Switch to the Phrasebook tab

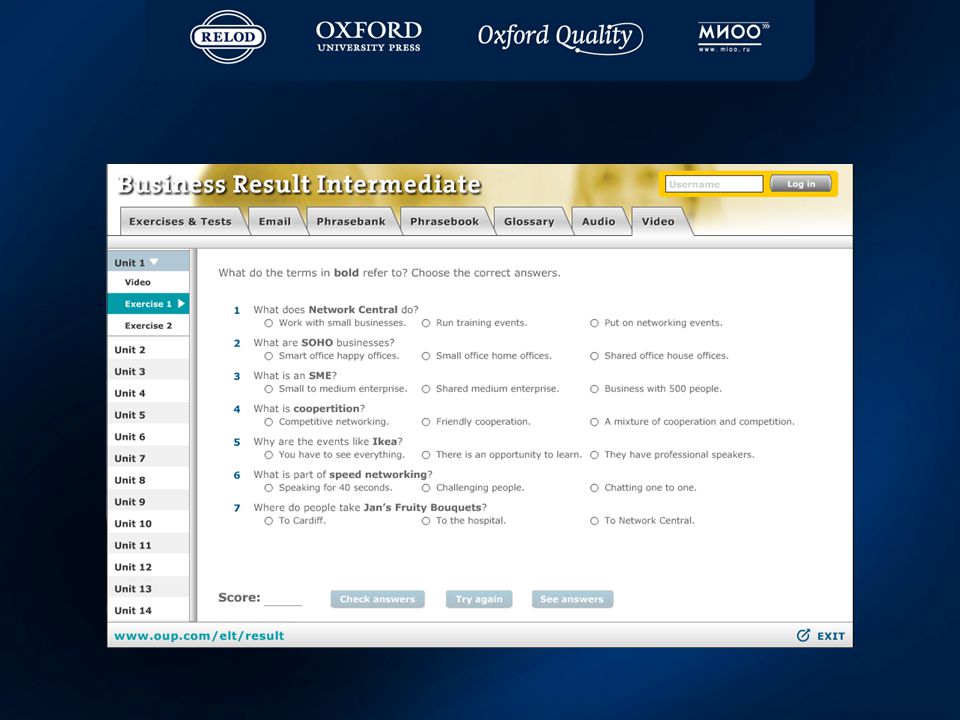click(444, 222)
